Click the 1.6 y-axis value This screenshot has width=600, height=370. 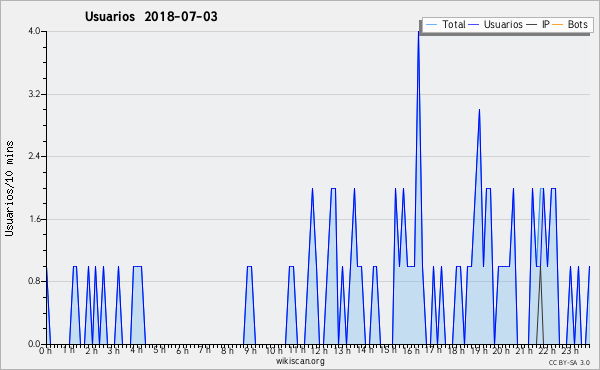tap(34, 219)
